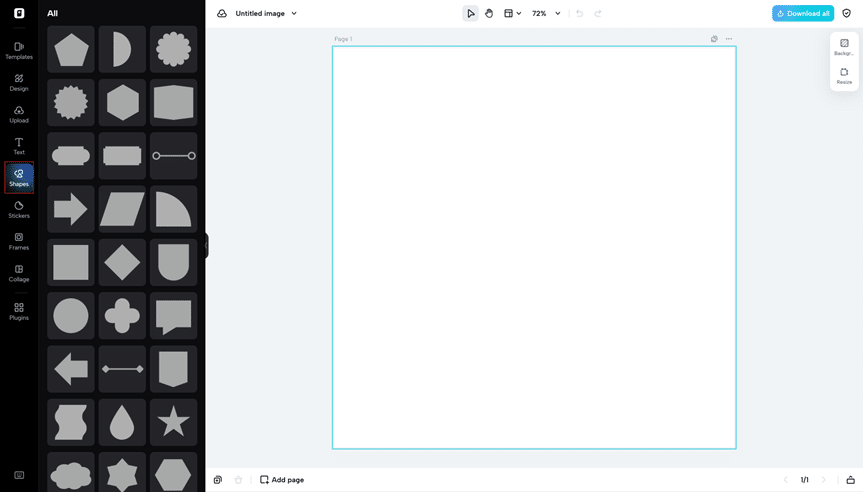Open the Design panel
The image size is (863, 492).
click(x=19, y=83)
